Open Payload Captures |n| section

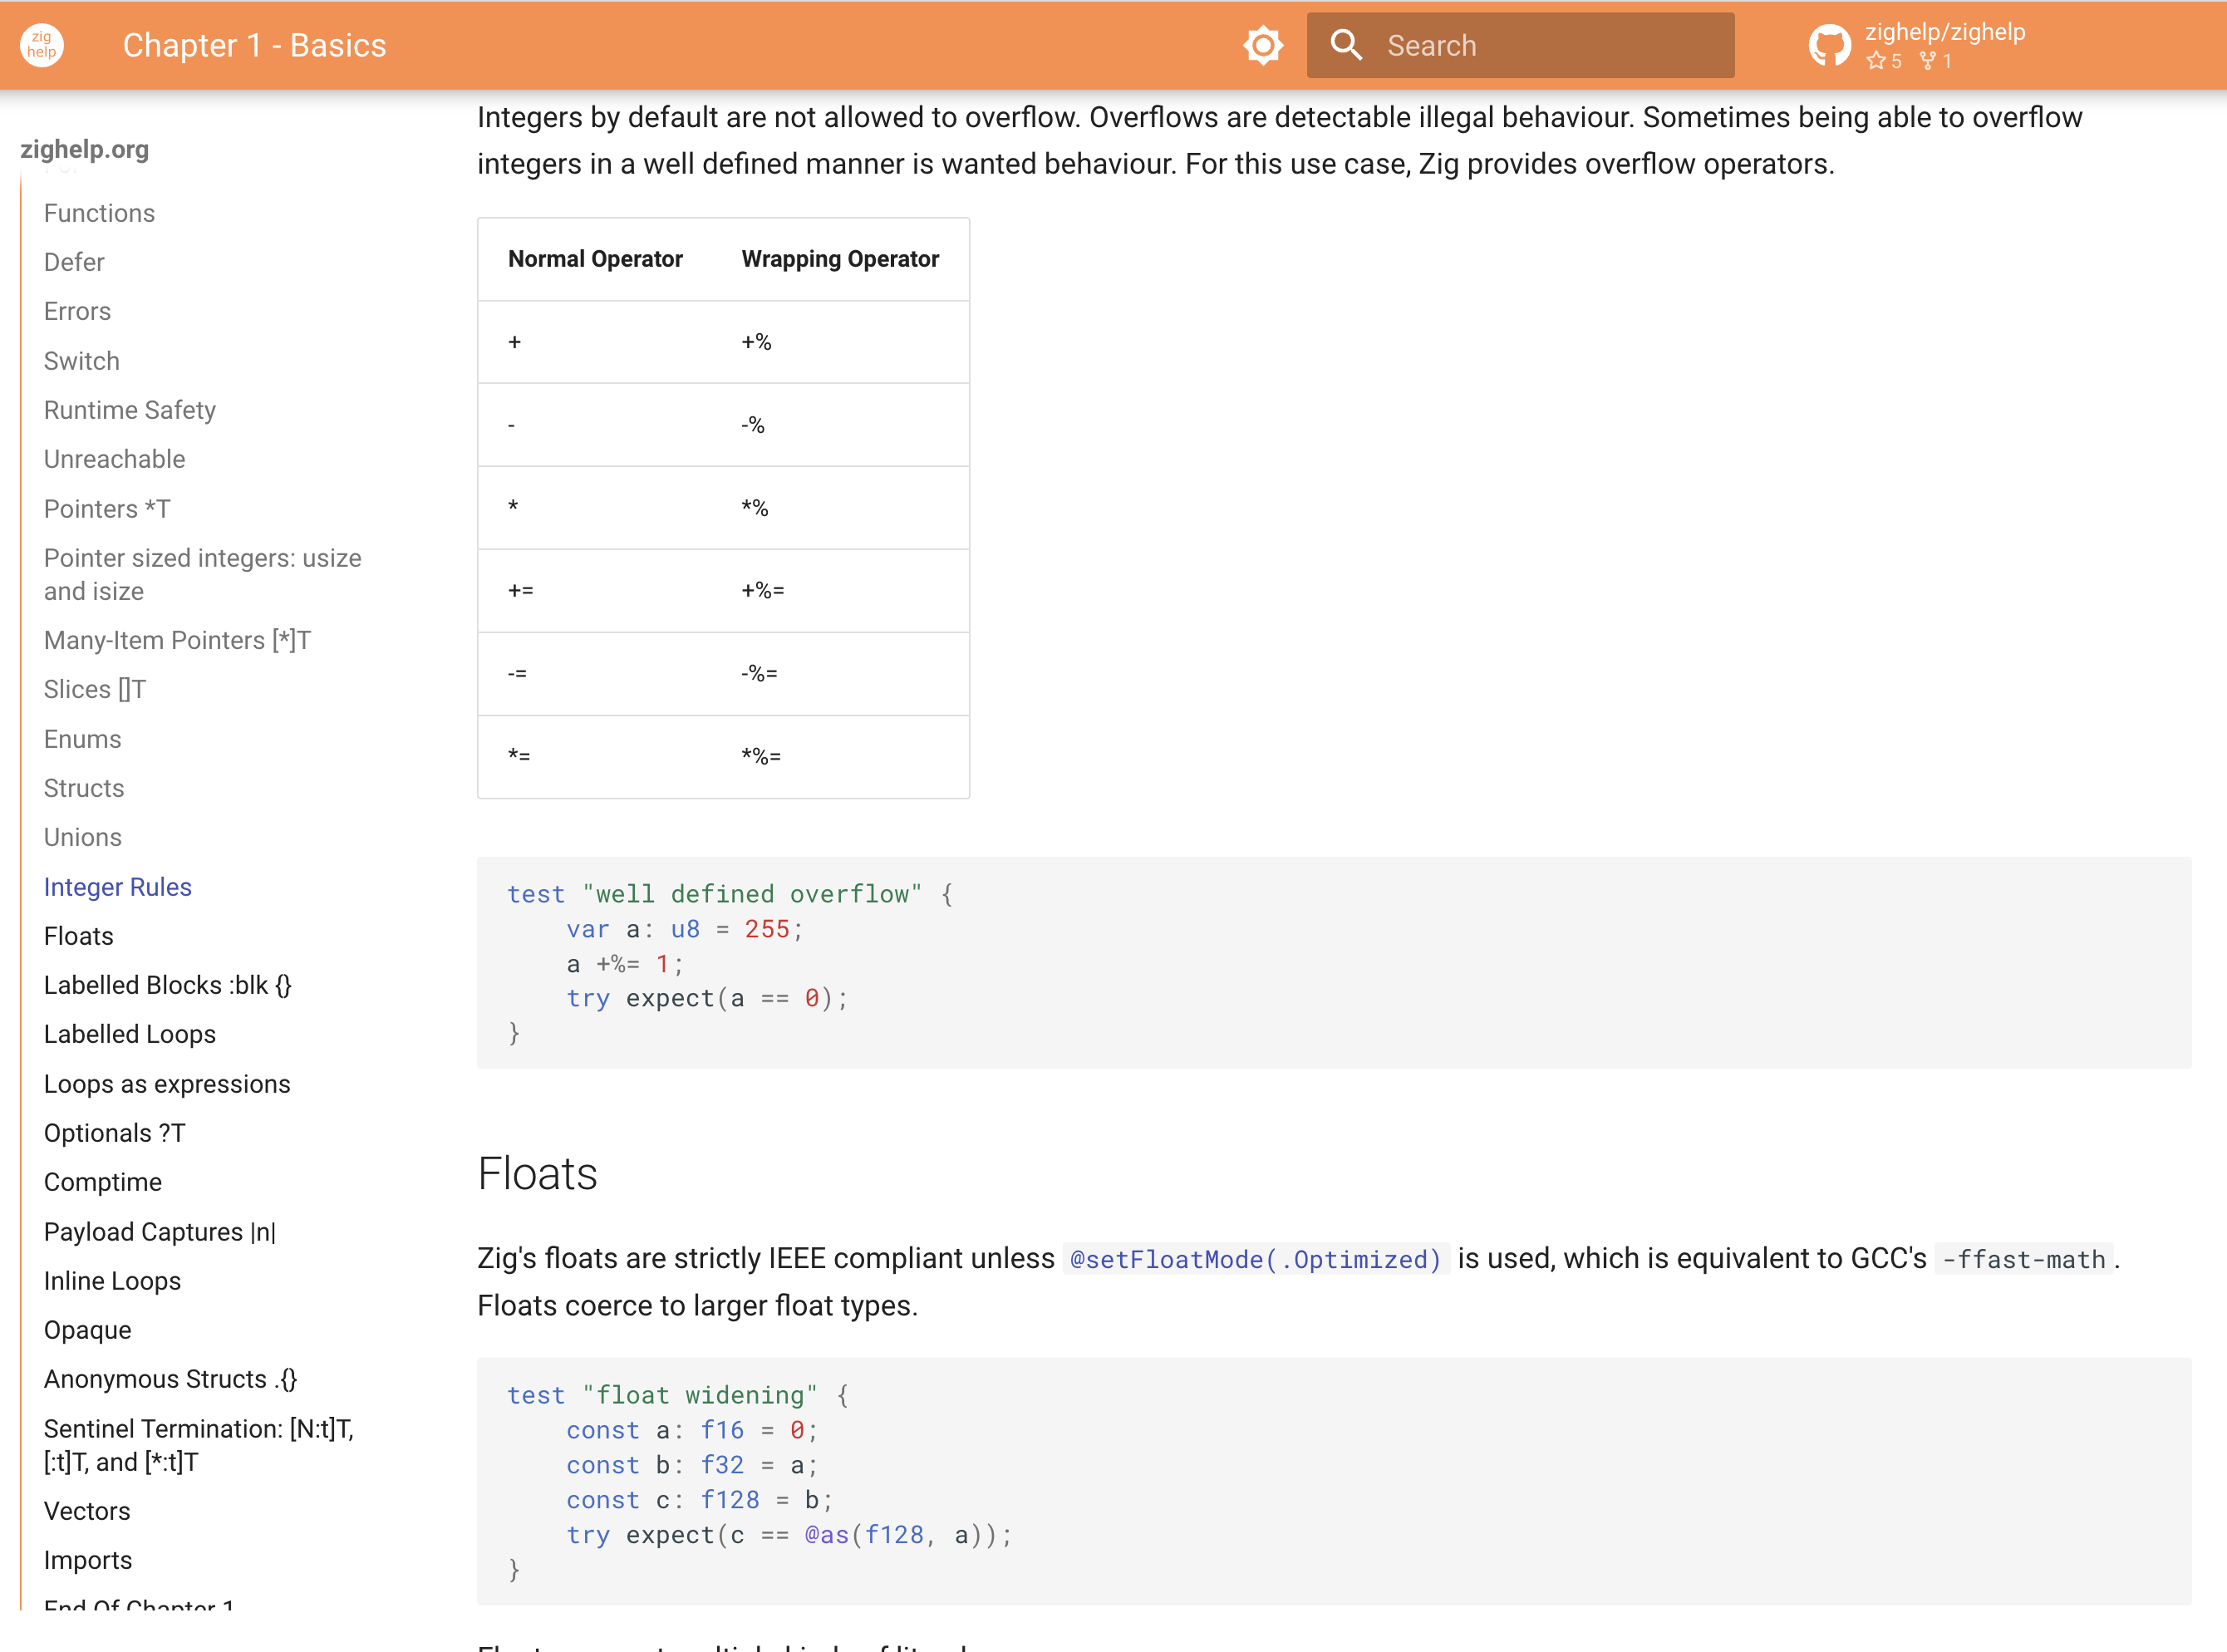click(160, 1232)
